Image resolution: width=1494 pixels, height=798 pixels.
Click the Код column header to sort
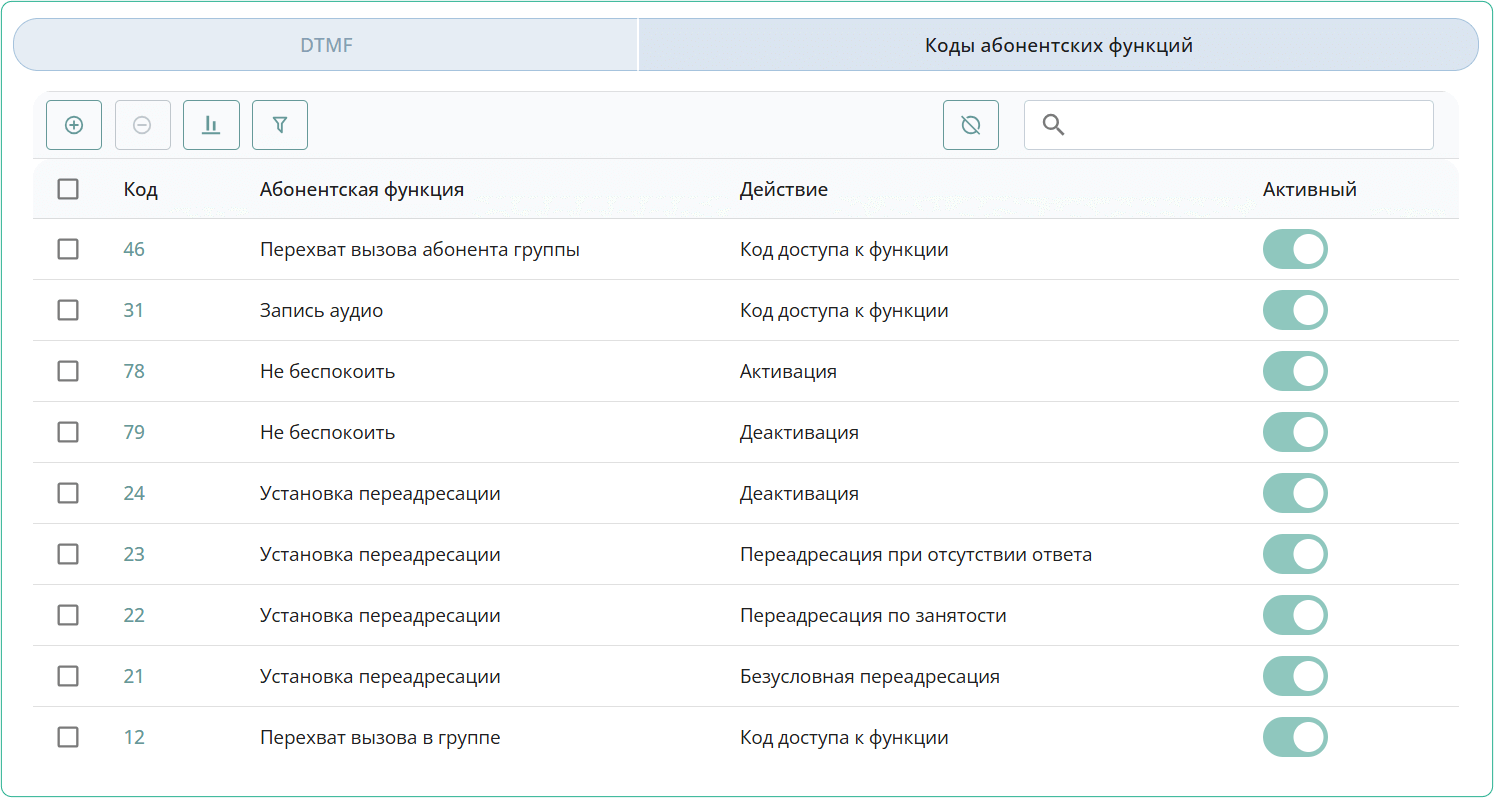coord(140,189)
